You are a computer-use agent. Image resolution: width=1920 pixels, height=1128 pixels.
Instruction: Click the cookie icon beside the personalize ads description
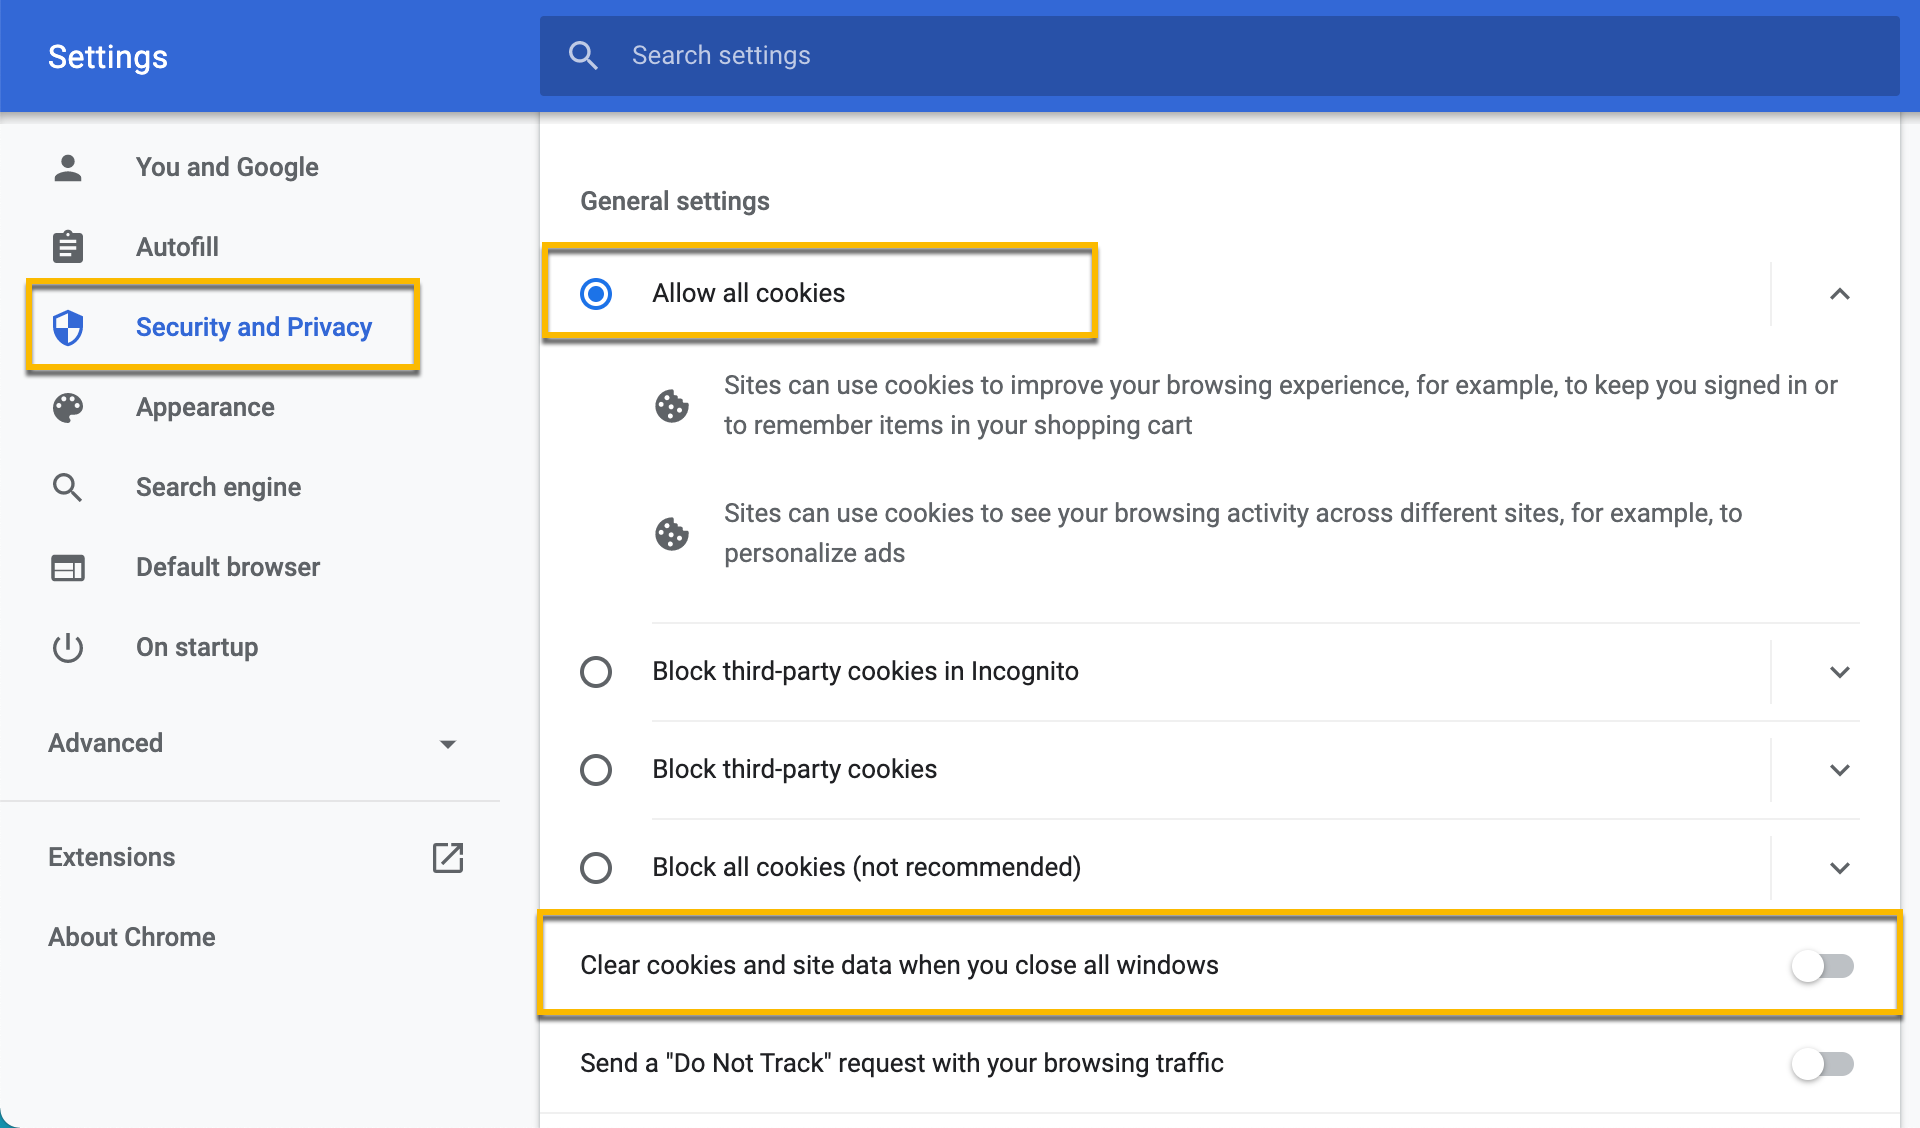coord(671,533)
